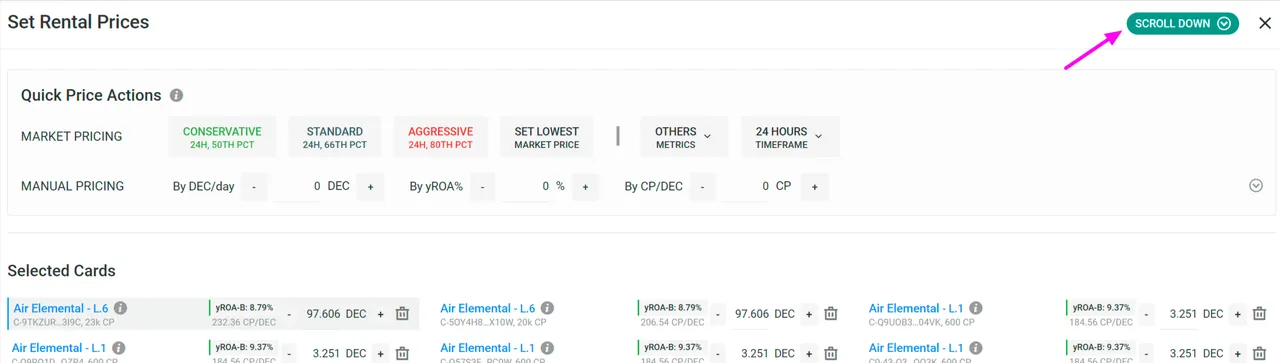Image resolution: width=1280 pixels, height=363 pixels.
Task: Apply Standard 24H 66th PCT pricing
Action: point(335,137)
